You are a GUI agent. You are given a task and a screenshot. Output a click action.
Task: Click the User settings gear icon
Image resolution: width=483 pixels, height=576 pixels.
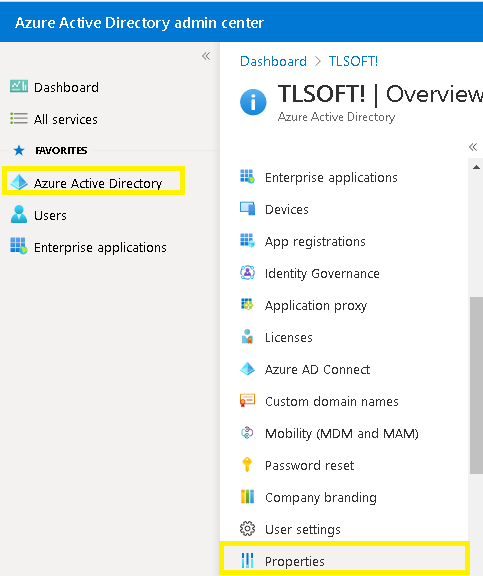click(x=247, y=529)
